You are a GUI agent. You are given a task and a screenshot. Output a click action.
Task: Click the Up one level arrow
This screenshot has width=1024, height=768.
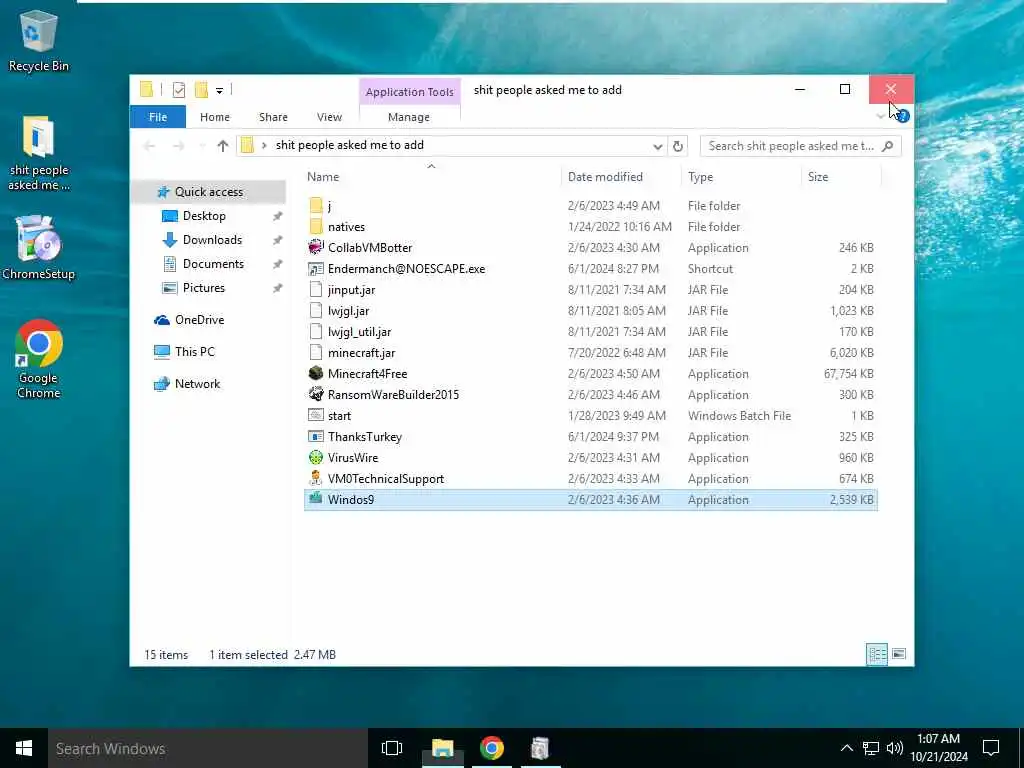(x=223, y=146)
